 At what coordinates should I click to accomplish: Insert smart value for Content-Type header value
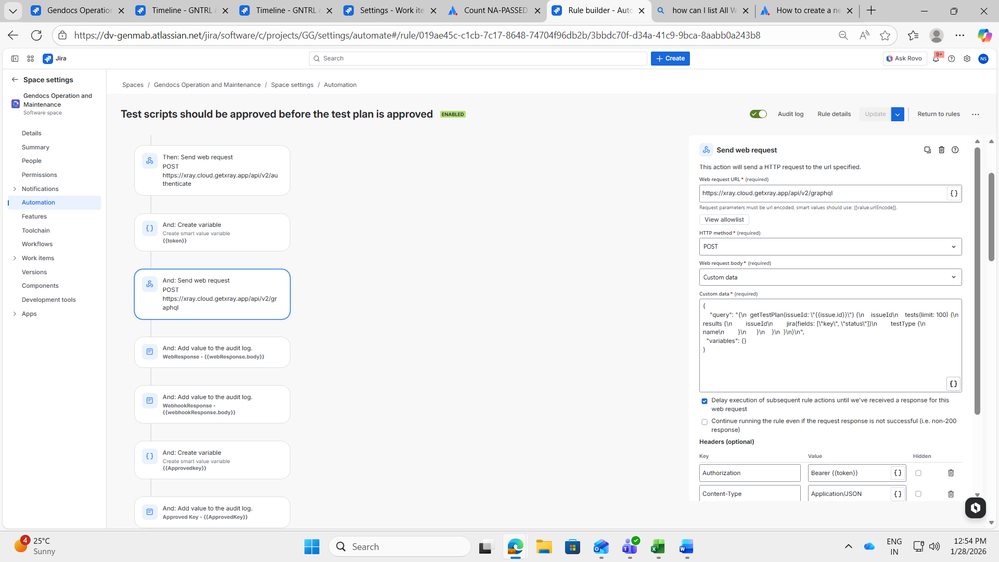pos(898,493)
